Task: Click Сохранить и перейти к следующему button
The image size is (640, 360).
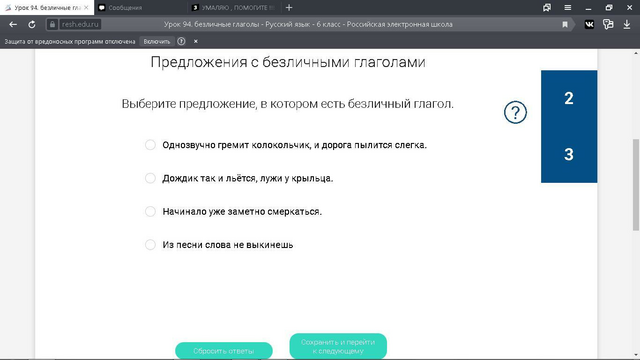Action: 338,346
